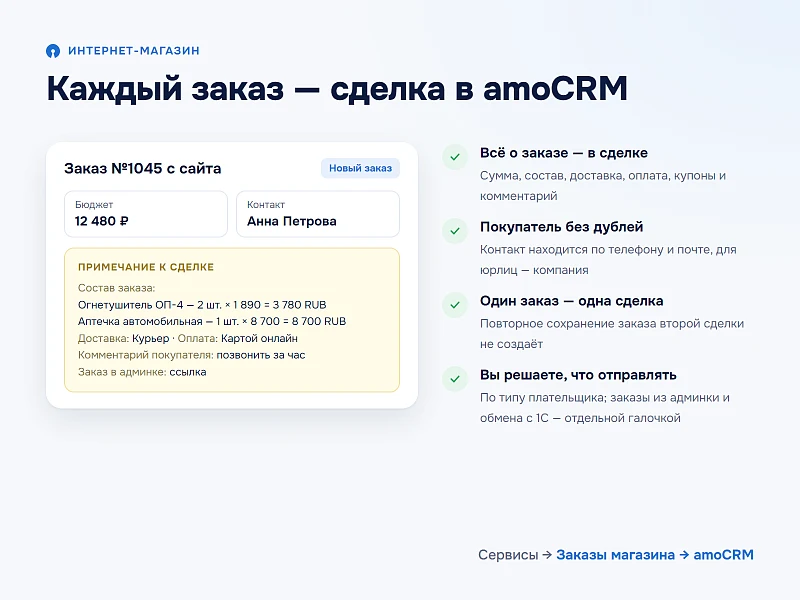This screenshot has height=600, width=800.
Task: Click the checkmark icon by Всё о заказе
Action: (x=455, y=157)
